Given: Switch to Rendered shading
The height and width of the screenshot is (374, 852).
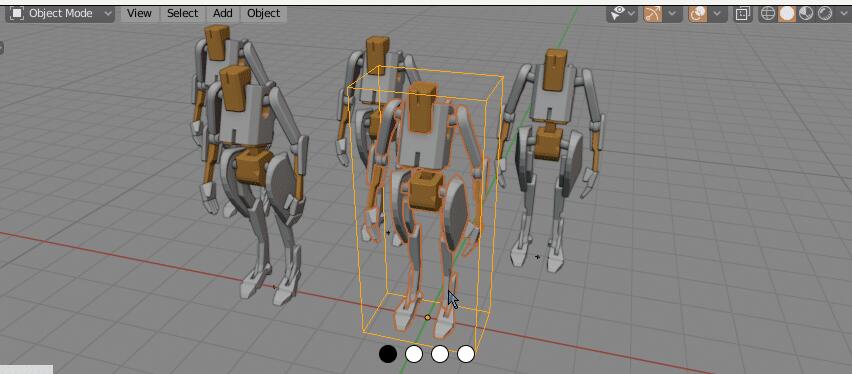Looking at the screenshot, I should [824, 14].
